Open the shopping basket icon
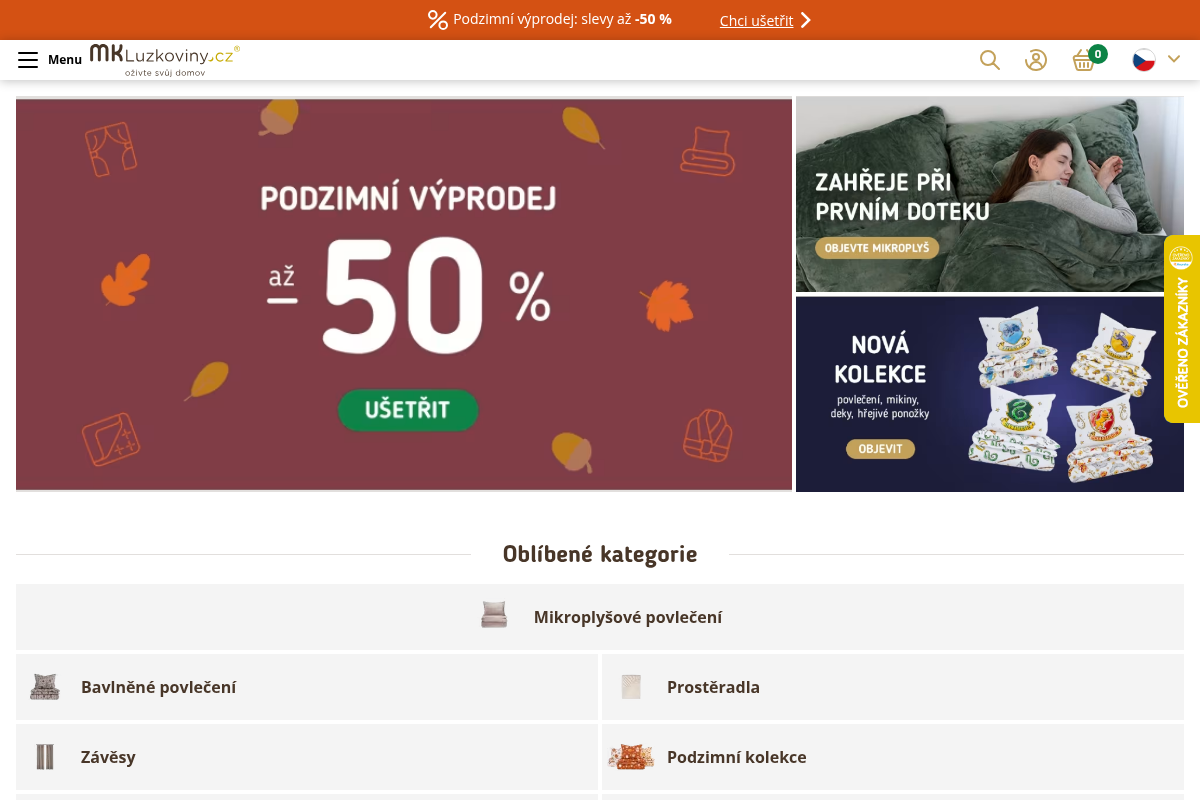Image resolution: width=1200 pixels, height=800 pixels. coord(1084,61)
